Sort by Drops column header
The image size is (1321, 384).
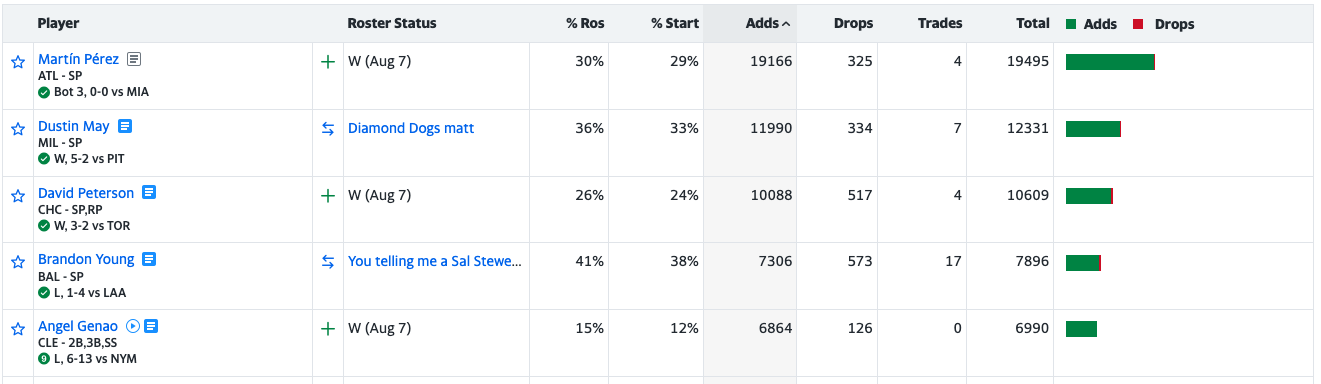pyautogui.click(x=853, y=23)
